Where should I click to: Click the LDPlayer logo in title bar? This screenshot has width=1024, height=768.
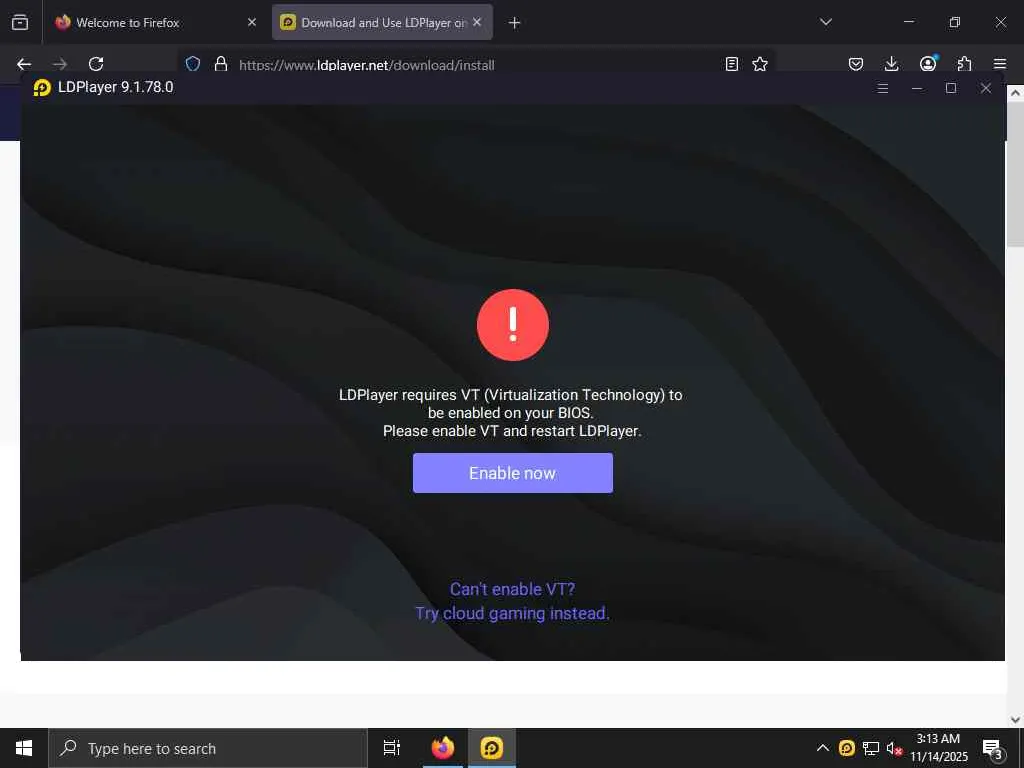42,88
